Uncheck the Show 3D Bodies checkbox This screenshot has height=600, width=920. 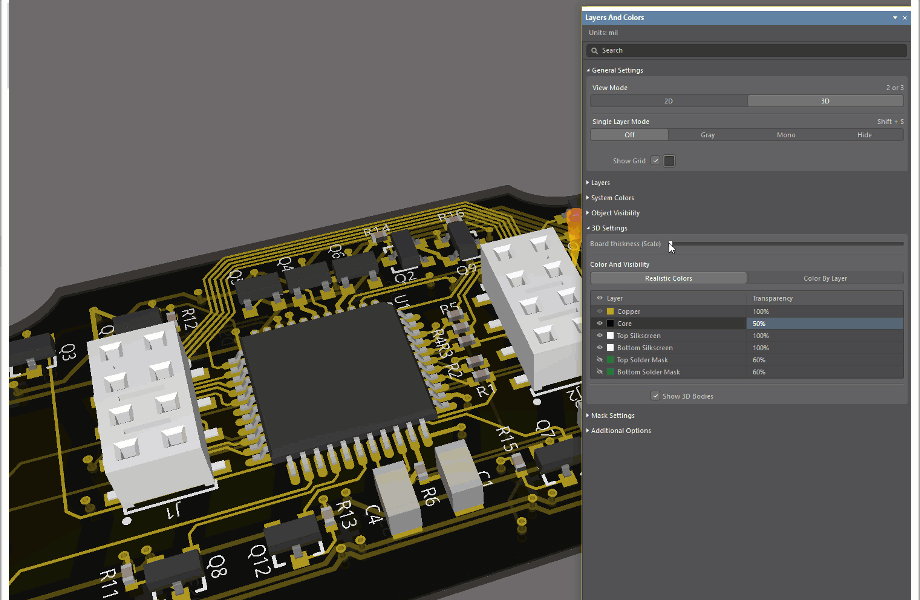point(655,396)
